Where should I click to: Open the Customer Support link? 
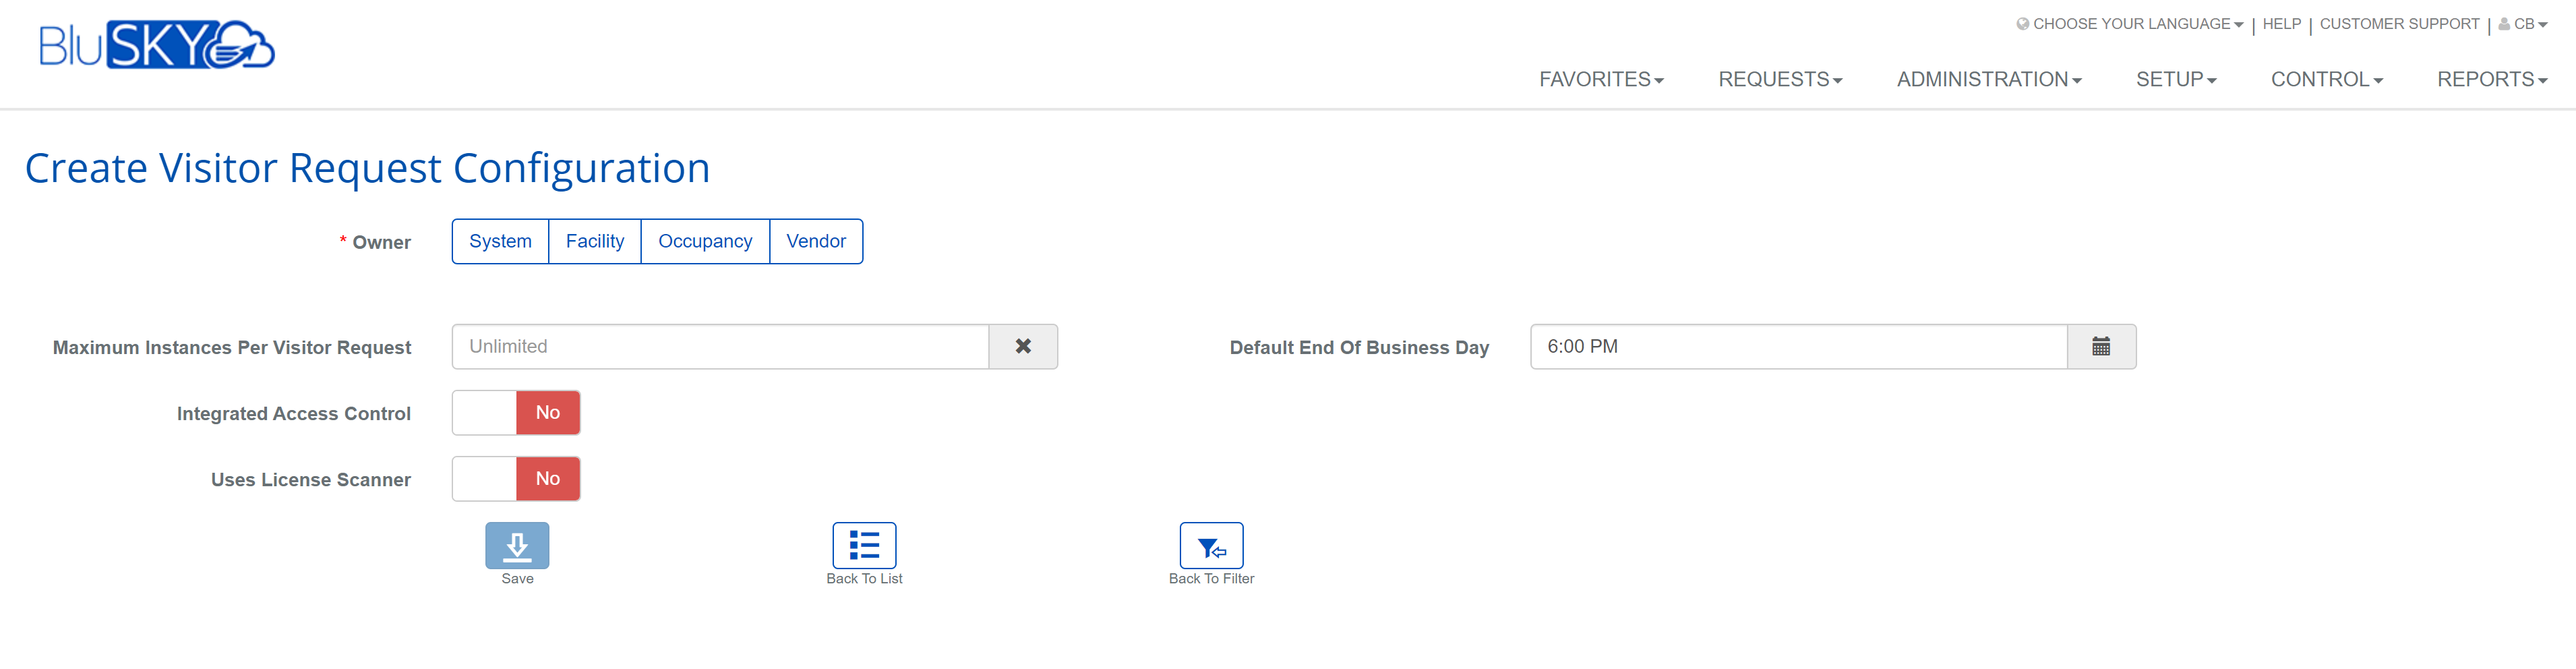2399,24
